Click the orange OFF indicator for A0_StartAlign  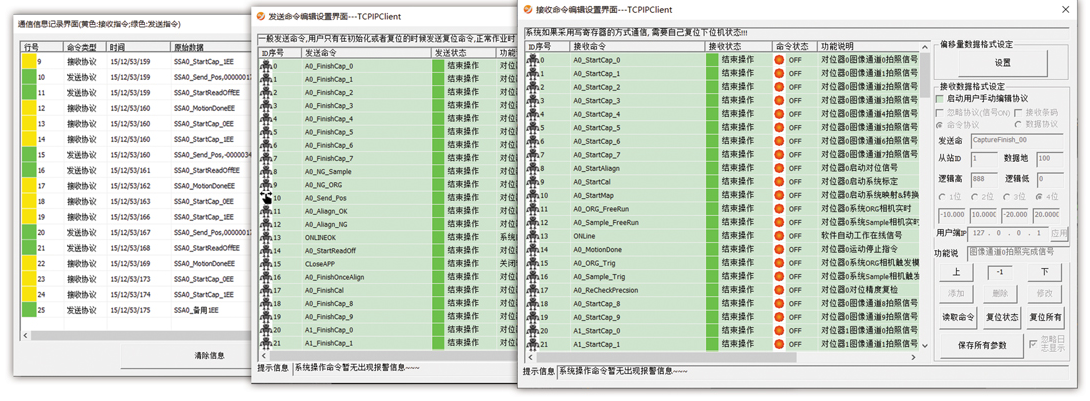779,169
